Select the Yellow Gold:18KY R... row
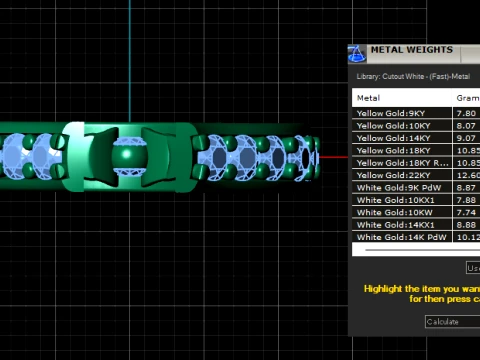The height and width of the screenshot is (360, 480). point(416,163)
